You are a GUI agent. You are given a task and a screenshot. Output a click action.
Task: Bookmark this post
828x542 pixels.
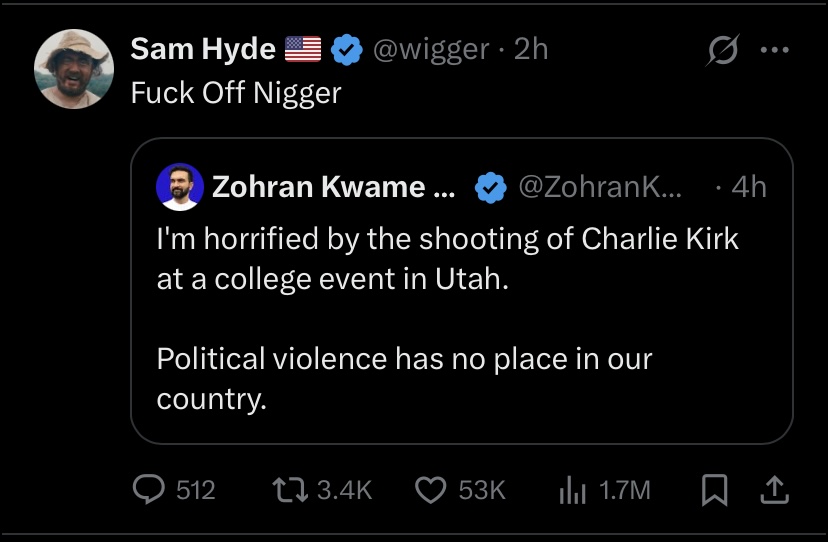[714, 489]
